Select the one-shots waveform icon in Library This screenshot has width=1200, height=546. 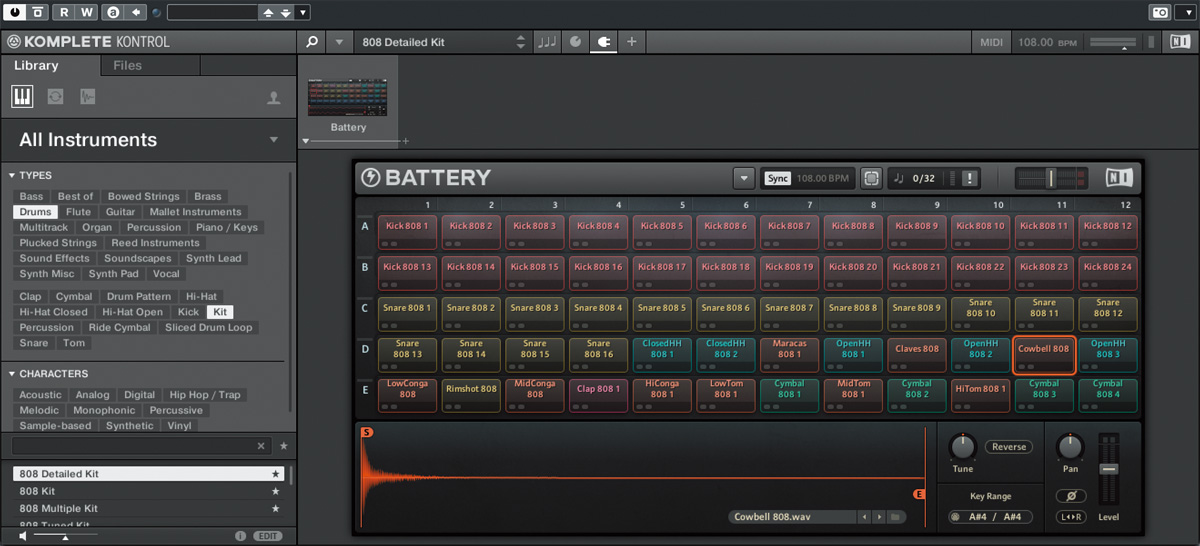[x=88, y=97]
